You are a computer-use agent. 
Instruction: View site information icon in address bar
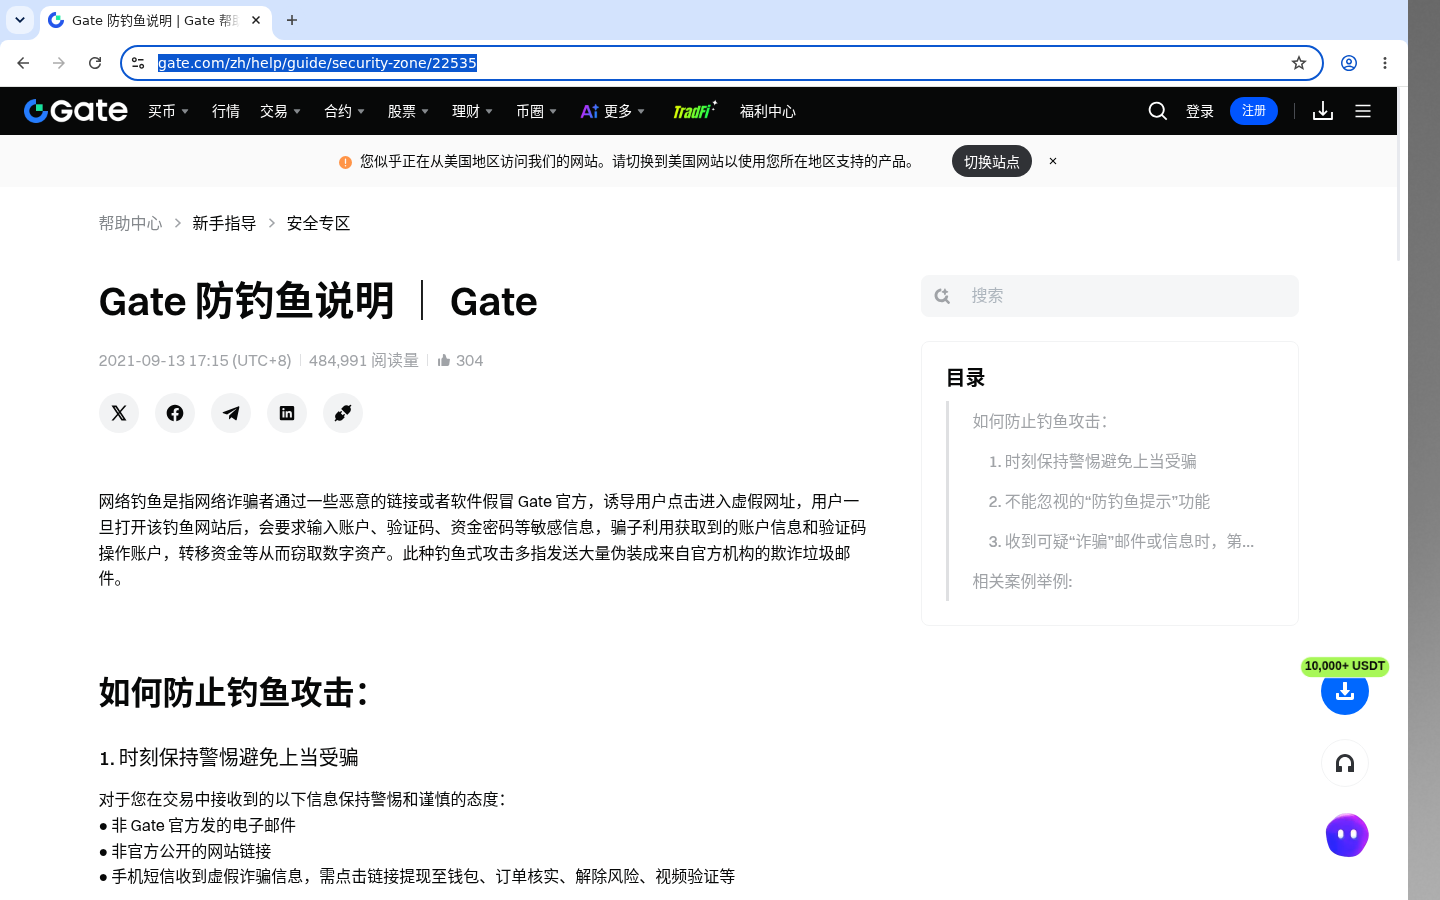138,63
